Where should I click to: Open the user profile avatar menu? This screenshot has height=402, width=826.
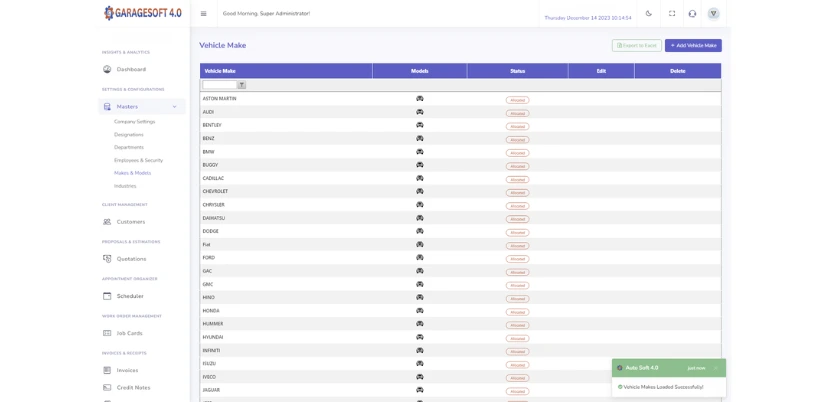pos(713,14)
